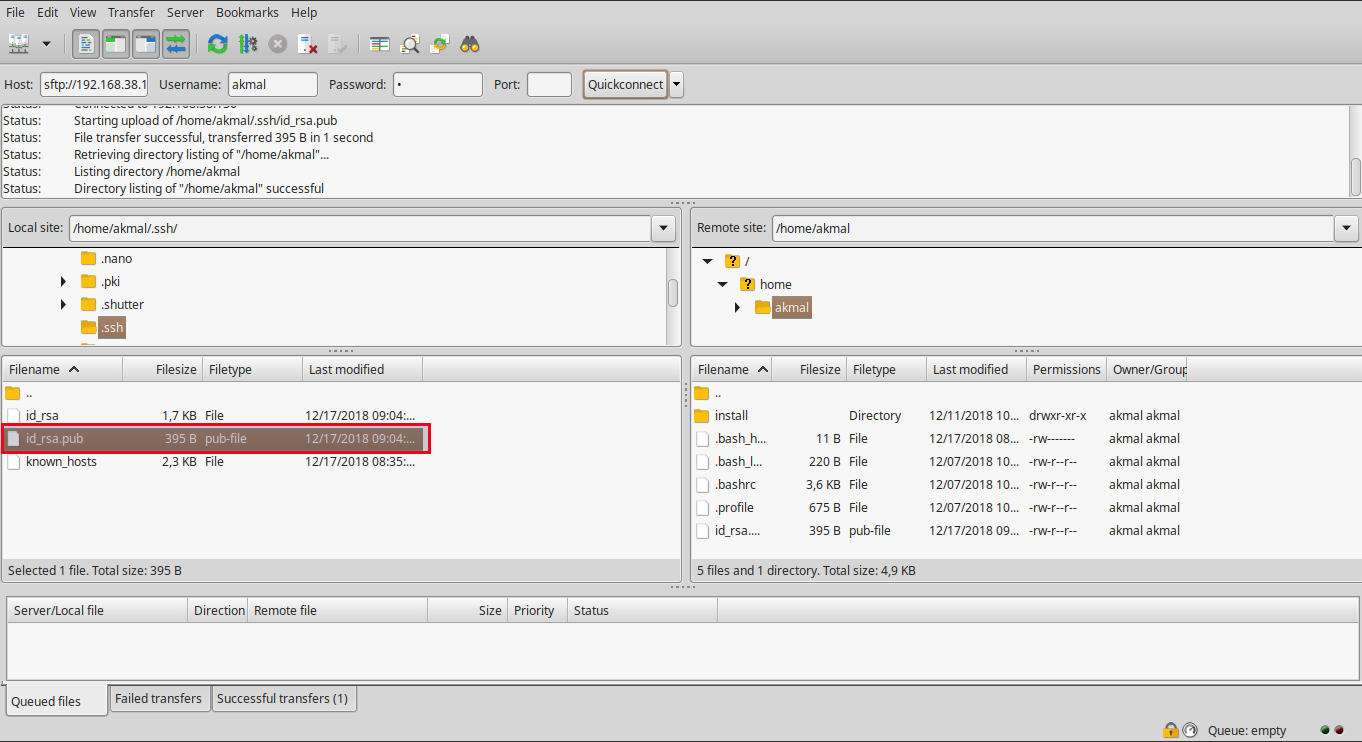Sort local files by Last modified column
The width and height of the screenshot is (1362, 742).
[362, 369]
